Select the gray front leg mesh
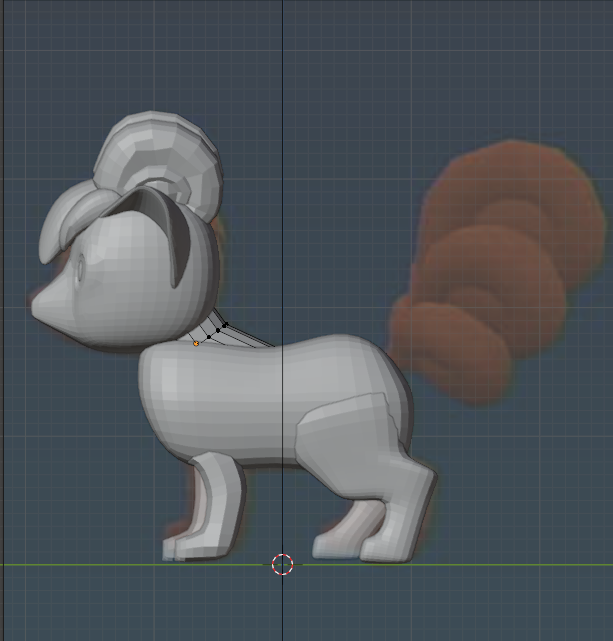Viewport: 613px width, 641px height. tap(219, 507)
